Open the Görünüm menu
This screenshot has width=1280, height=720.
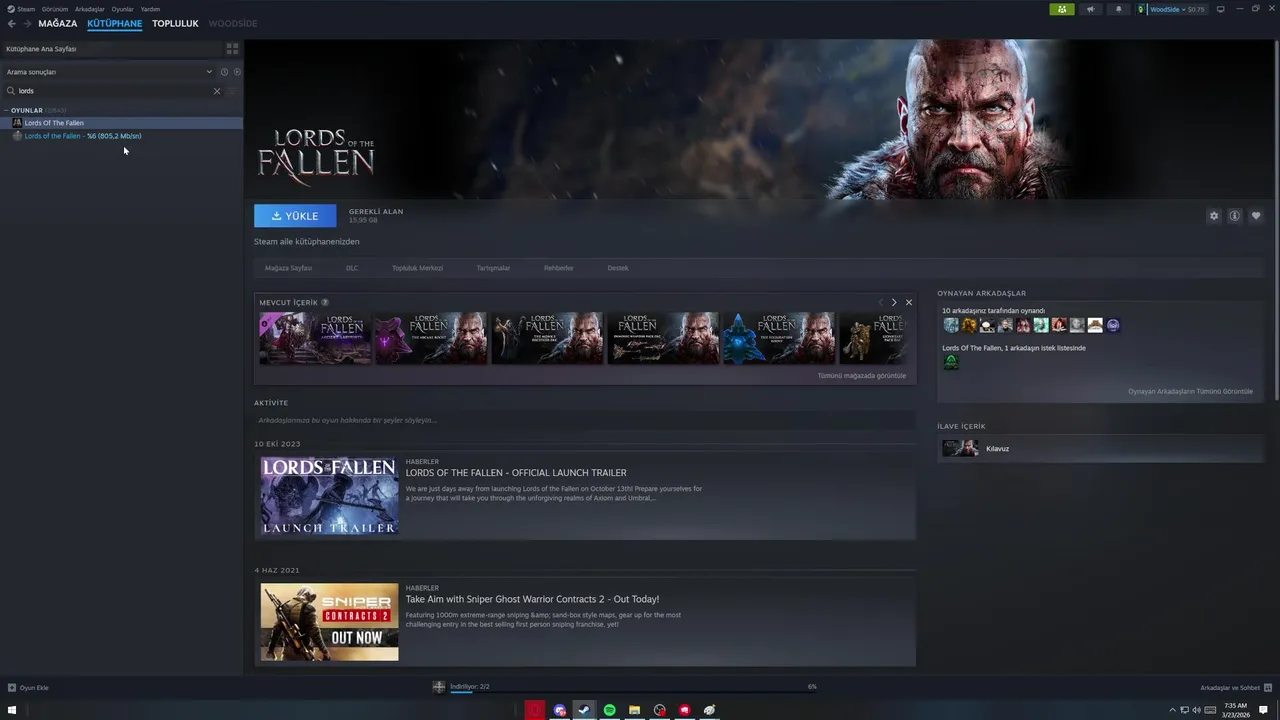click(55, 9)
